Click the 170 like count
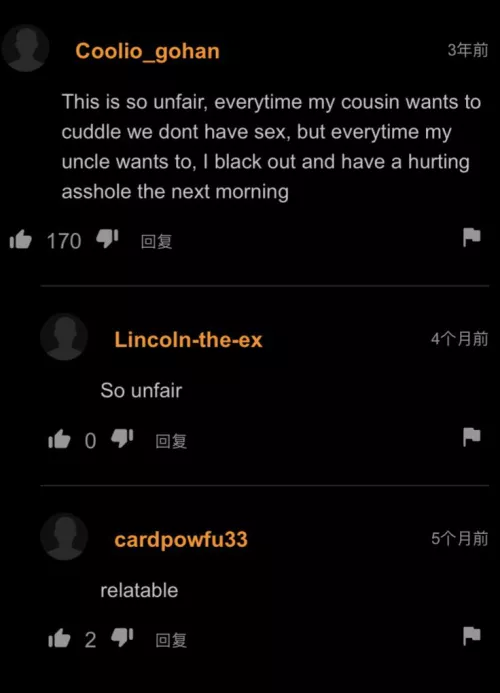Viewport: 500px width, 693px height. click(64, 241)
